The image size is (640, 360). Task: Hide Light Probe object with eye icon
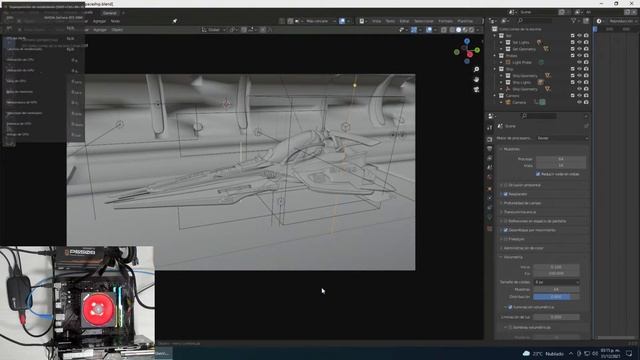(x=579, y=62)
